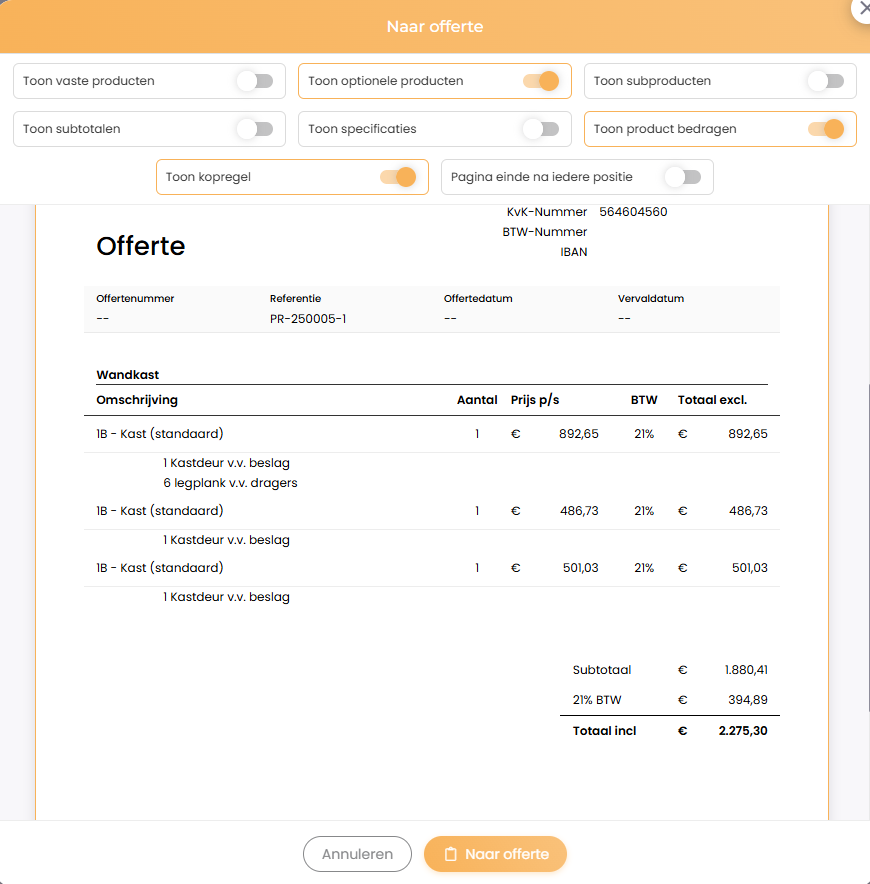Click the 'Offerte' document heading
The height and width of the screenshot is (884, 870).
pyautogui.click(x=141, y=246)
